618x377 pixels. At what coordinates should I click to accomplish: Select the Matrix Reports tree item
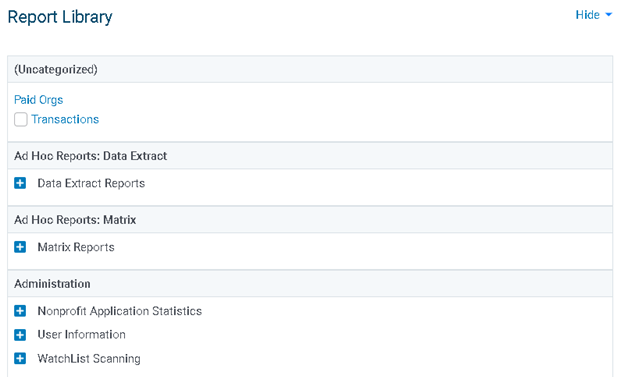point(76,247)
